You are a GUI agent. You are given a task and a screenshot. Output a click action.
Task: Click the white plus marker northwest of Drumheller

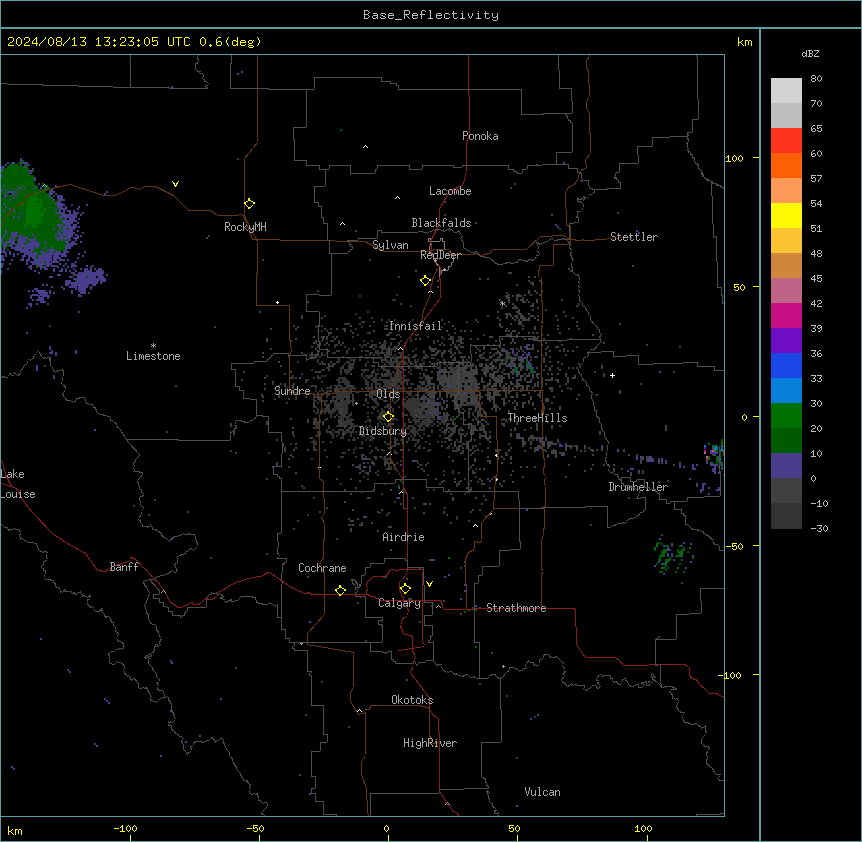click(612, 375)
